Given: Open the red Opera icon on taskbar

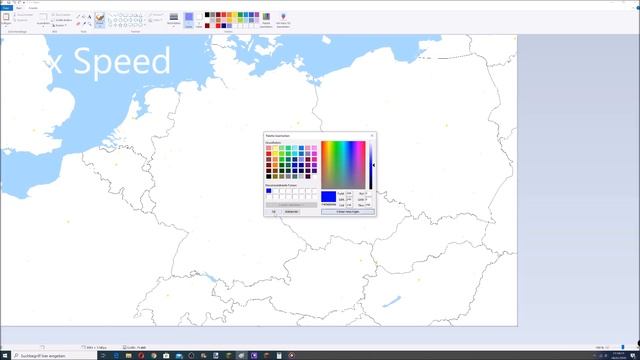Looking at the screenshot, I should (x=141, y=356).
